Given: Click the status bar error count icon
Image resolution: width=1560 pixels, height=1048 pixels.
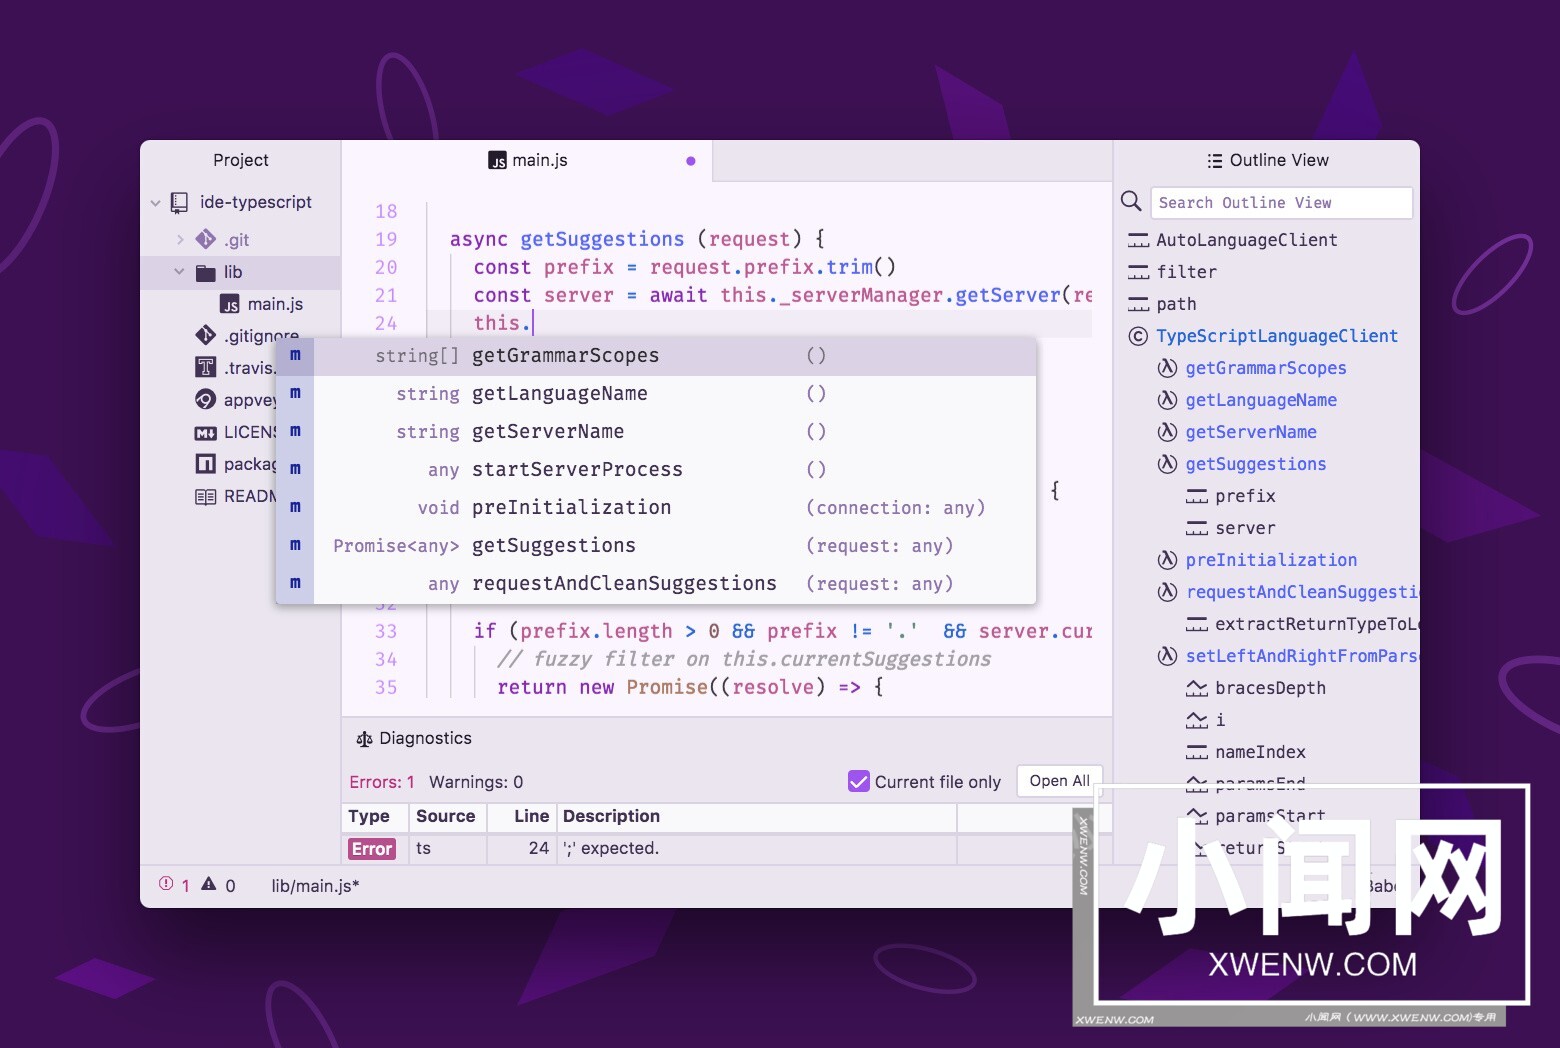Looking at the screenshot, I should tap(166, 884).
